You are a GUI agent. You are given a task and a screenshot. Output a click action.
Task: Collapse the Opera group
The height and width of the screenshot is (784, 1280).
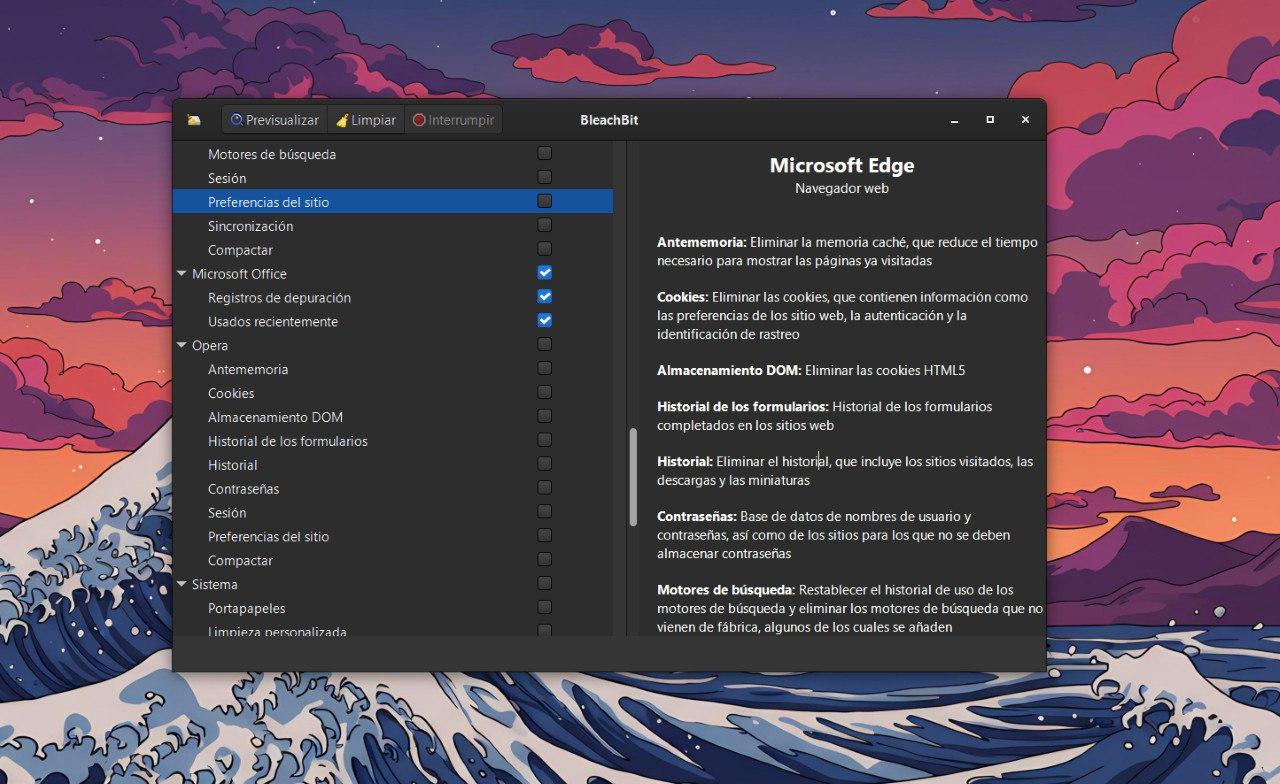(x=182, y=345)
